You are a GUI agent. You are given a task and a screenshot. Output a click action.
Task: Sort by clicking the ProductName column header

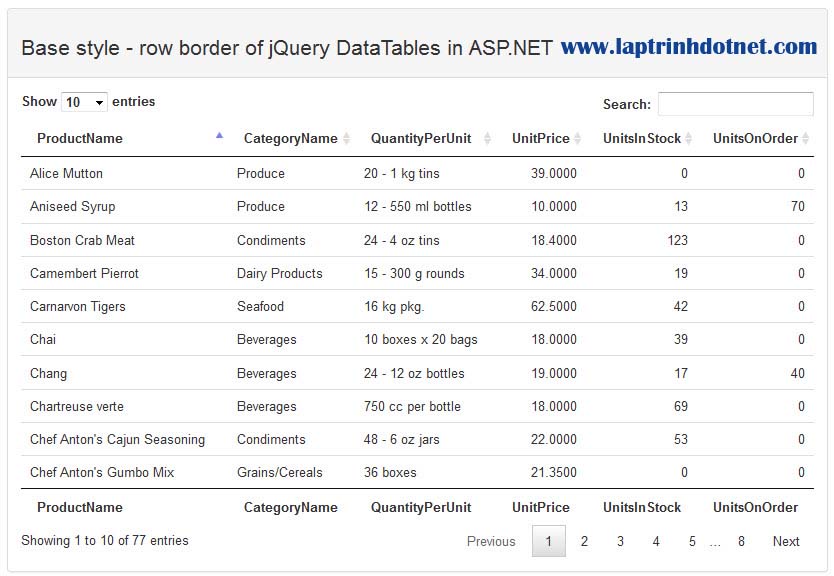point(80,138)
